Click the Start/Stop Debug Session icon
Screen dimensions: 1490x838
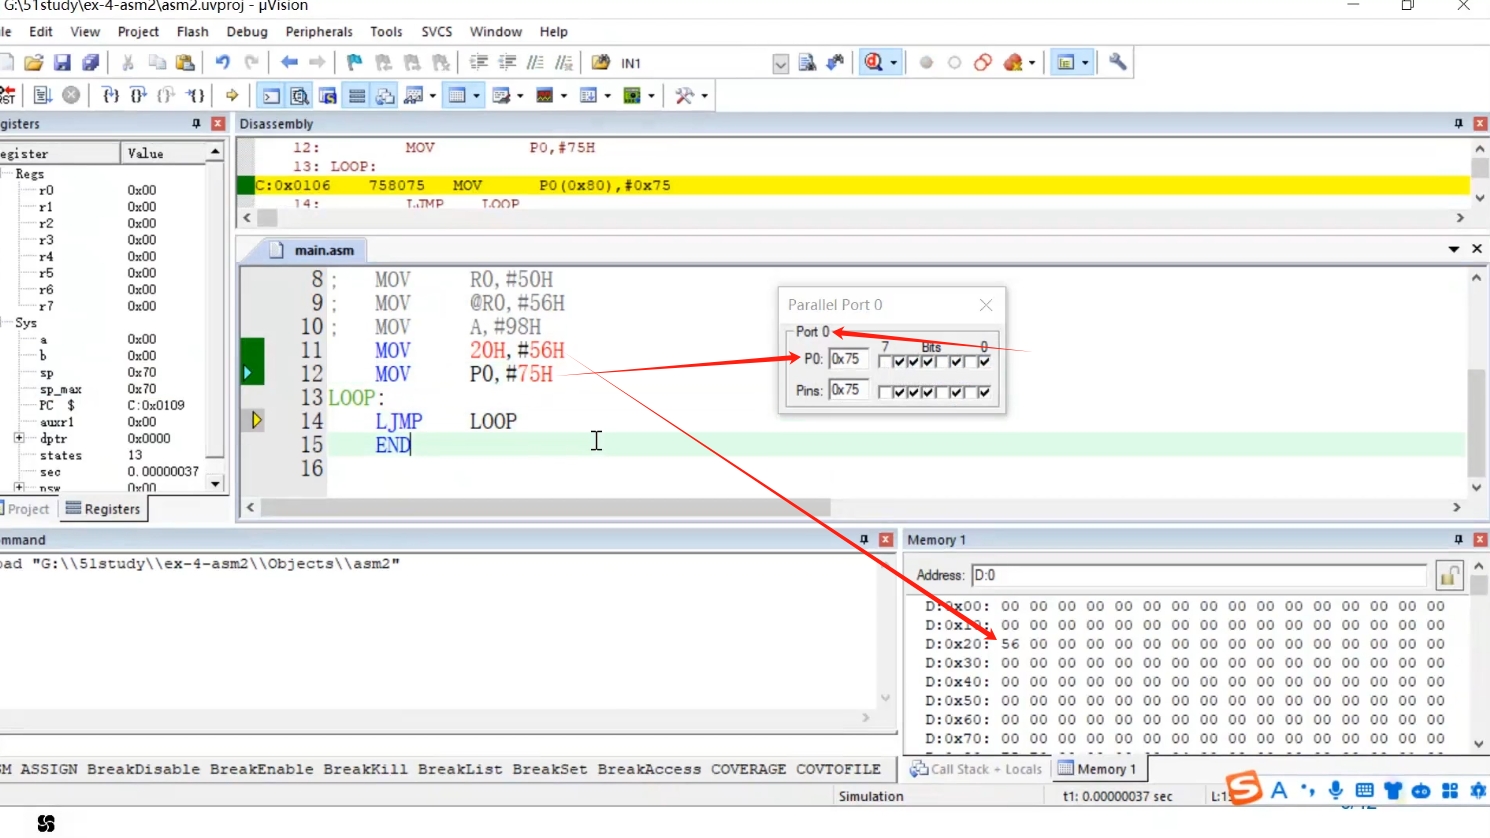pyautogui.click(x=874, y=63)
